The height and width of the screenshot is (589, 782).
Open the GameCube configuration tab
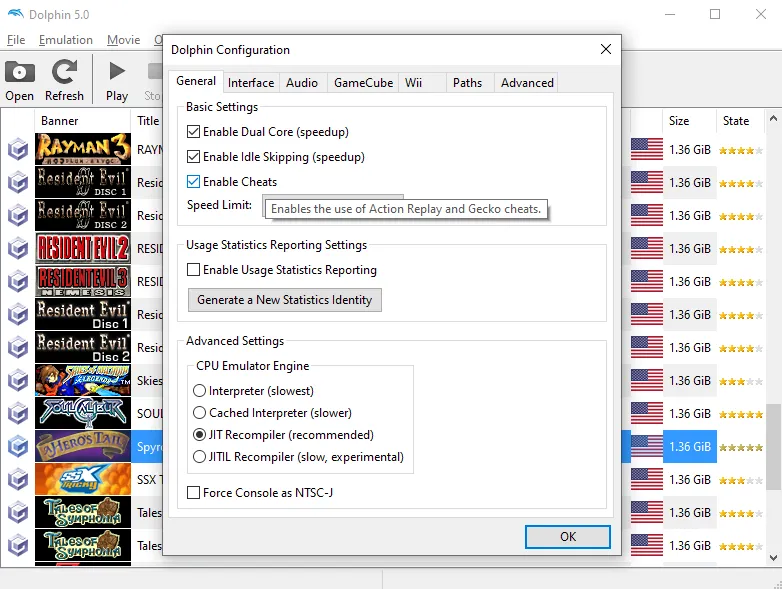363,83
